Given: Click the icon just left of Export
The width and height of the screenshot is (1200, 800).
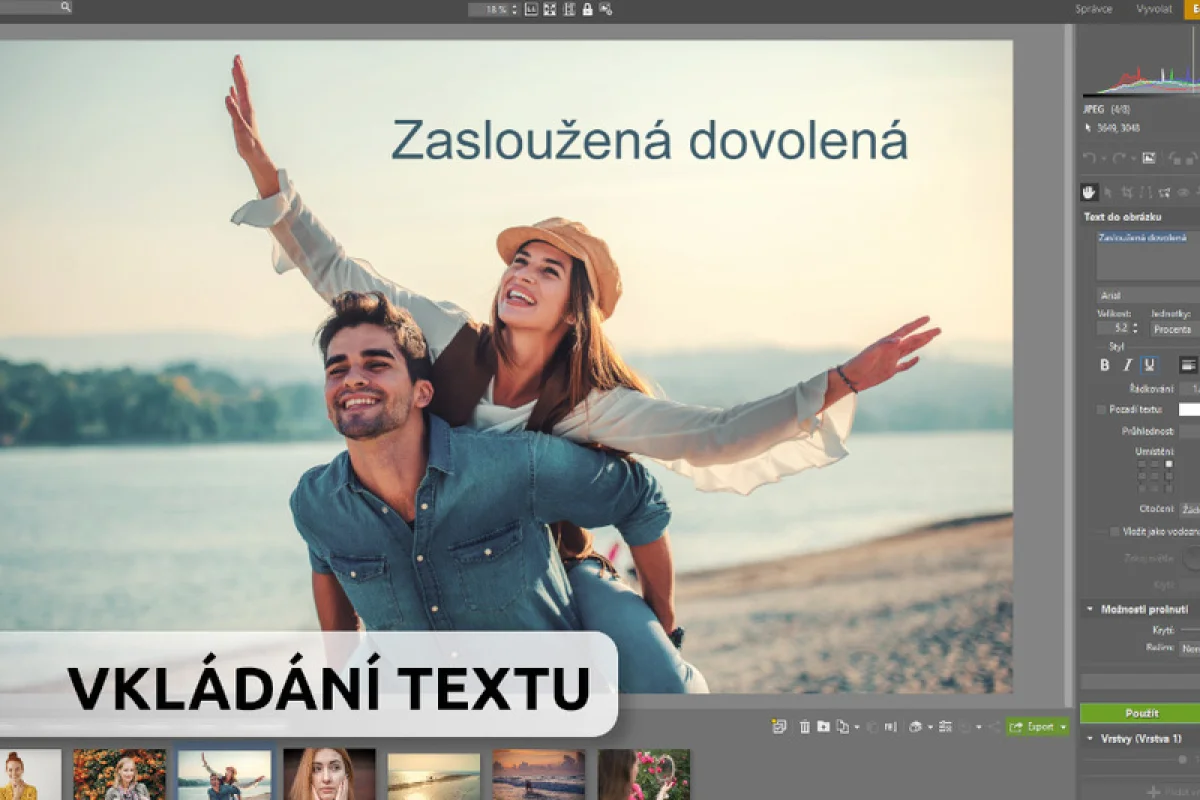Looking at the screenshot, I should tap(993, 727).
